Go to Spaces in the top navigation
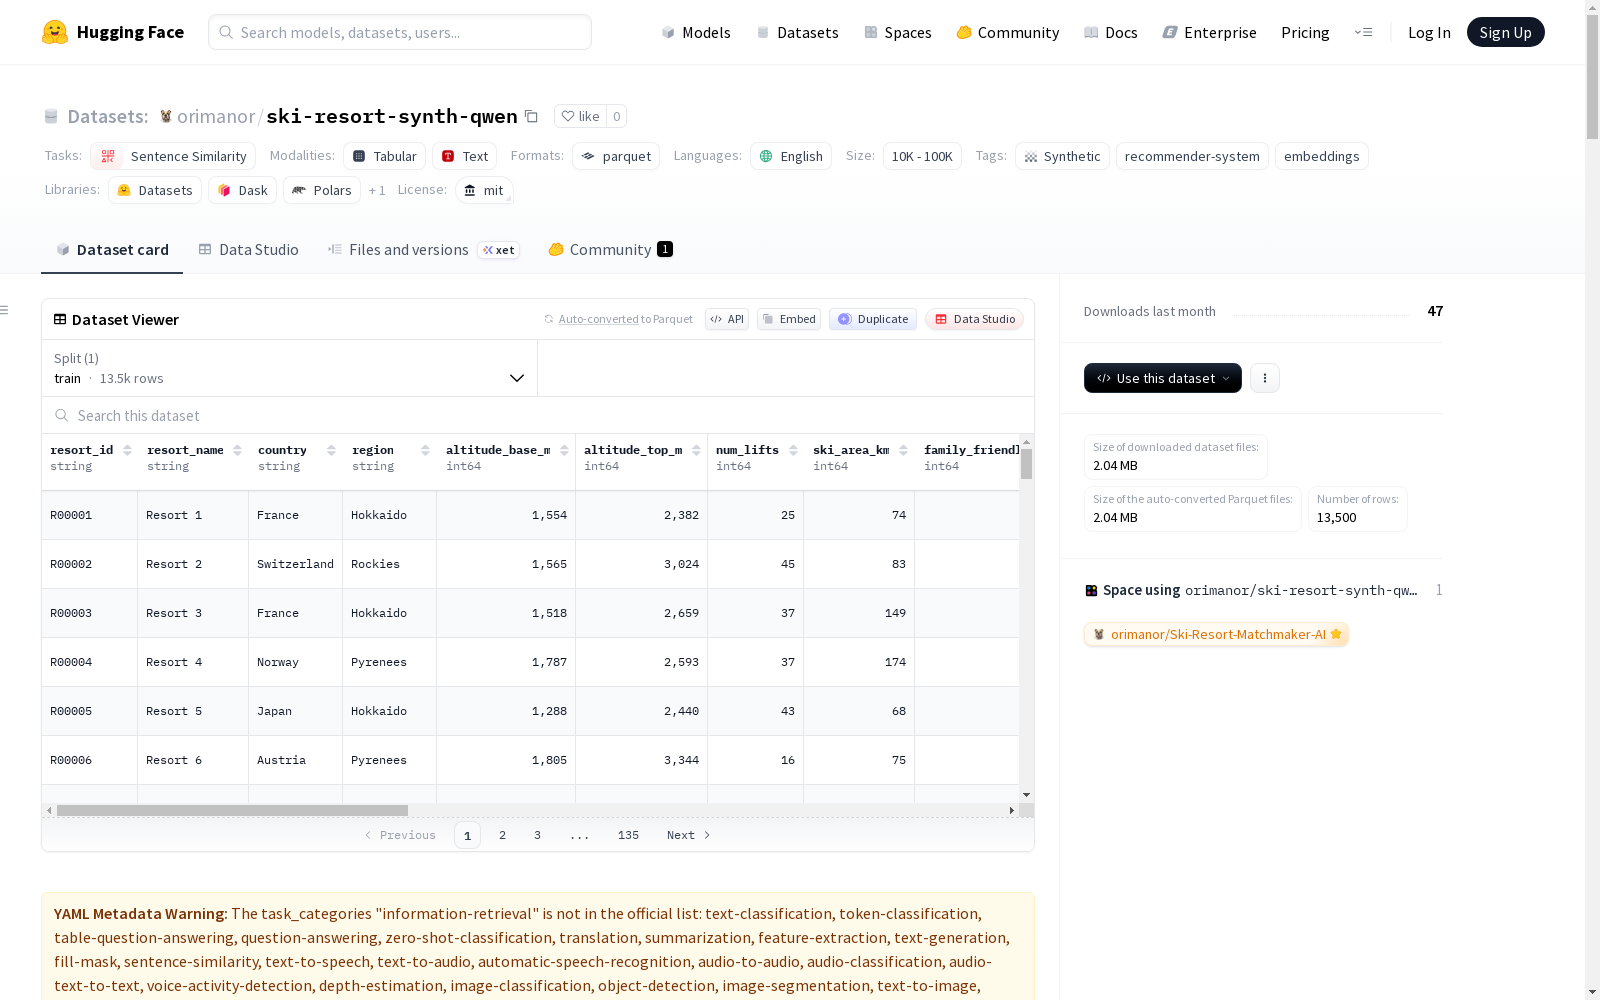 897,32
